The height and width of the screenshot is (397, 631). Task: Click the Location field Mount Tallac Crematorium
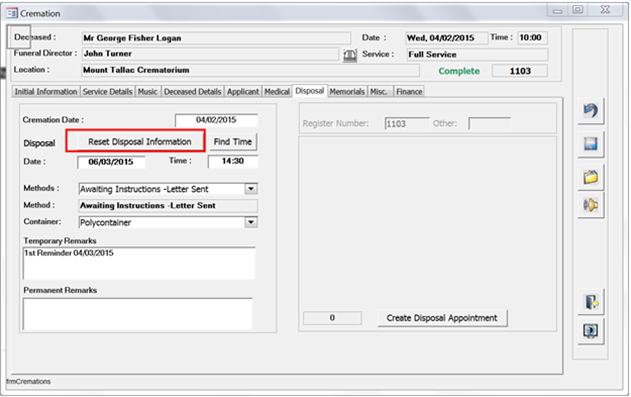coord(250,70)
